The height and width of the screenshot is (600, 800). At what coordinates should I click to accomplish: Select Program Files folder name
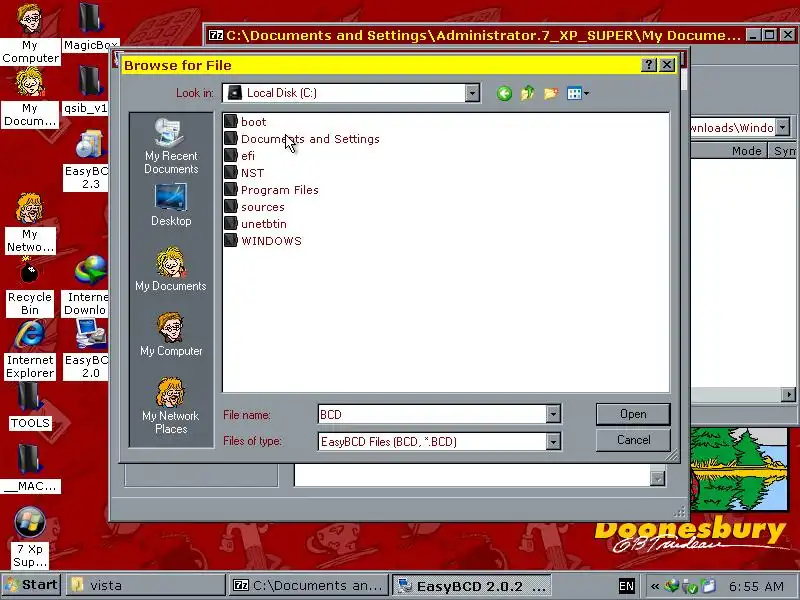pos(280,190)
